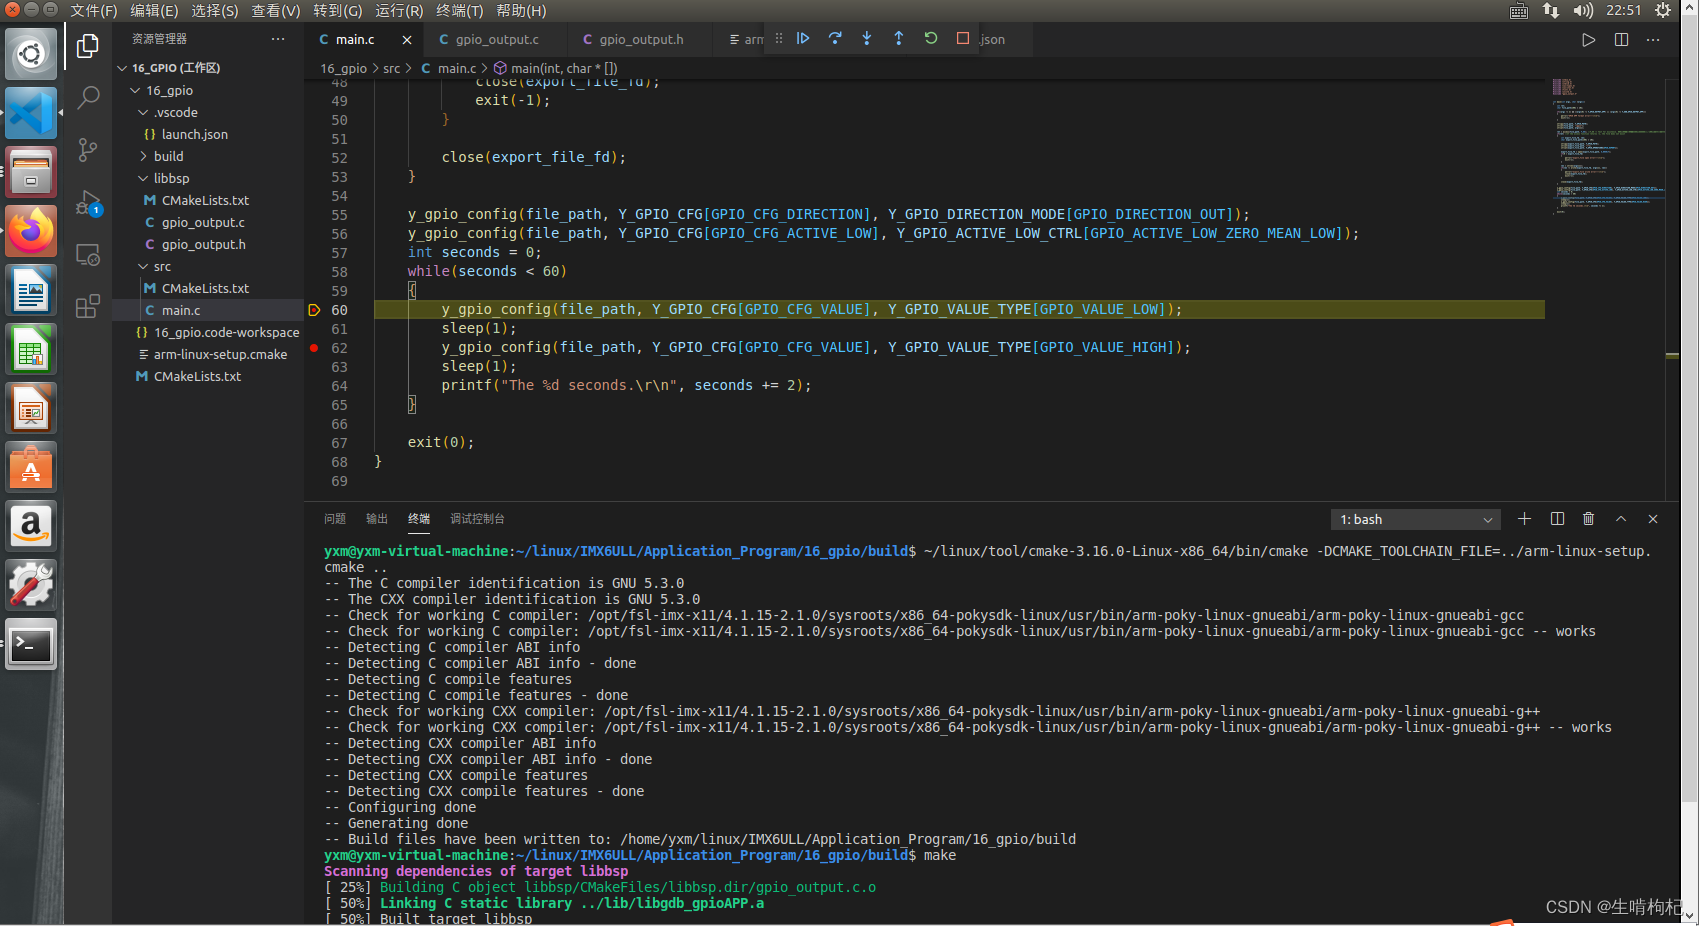Open launch.json in the explorer
The width and height of the screenshot is (1699, 926).
coord(195,134)
